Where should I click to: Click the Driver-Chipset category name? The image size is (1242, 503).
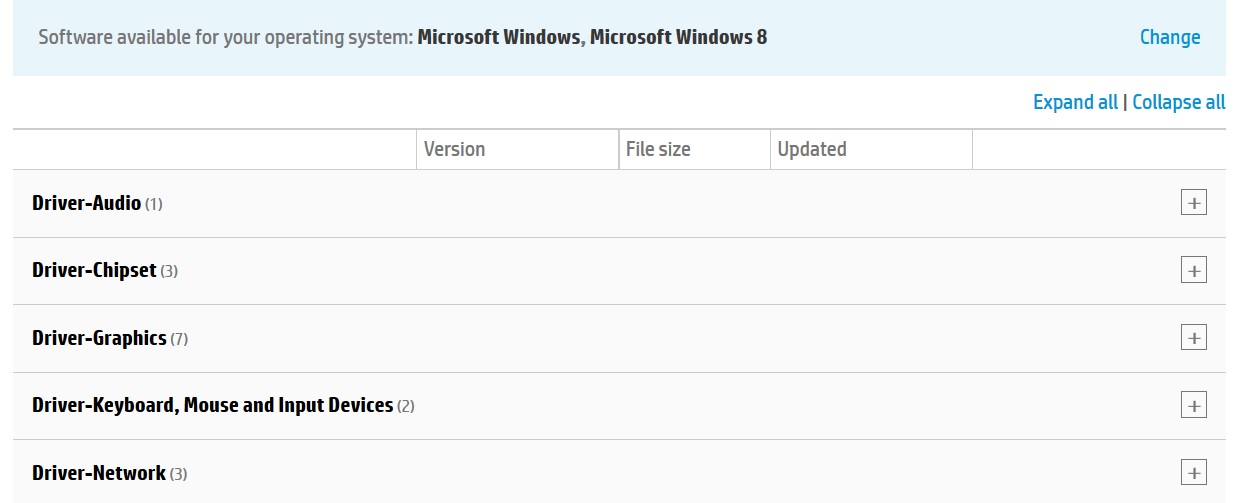click(x=94, y=270)
